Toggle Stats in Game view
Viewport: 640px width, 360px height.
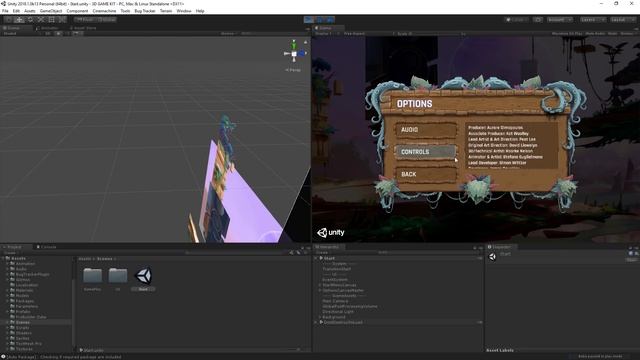pos(612,33)
